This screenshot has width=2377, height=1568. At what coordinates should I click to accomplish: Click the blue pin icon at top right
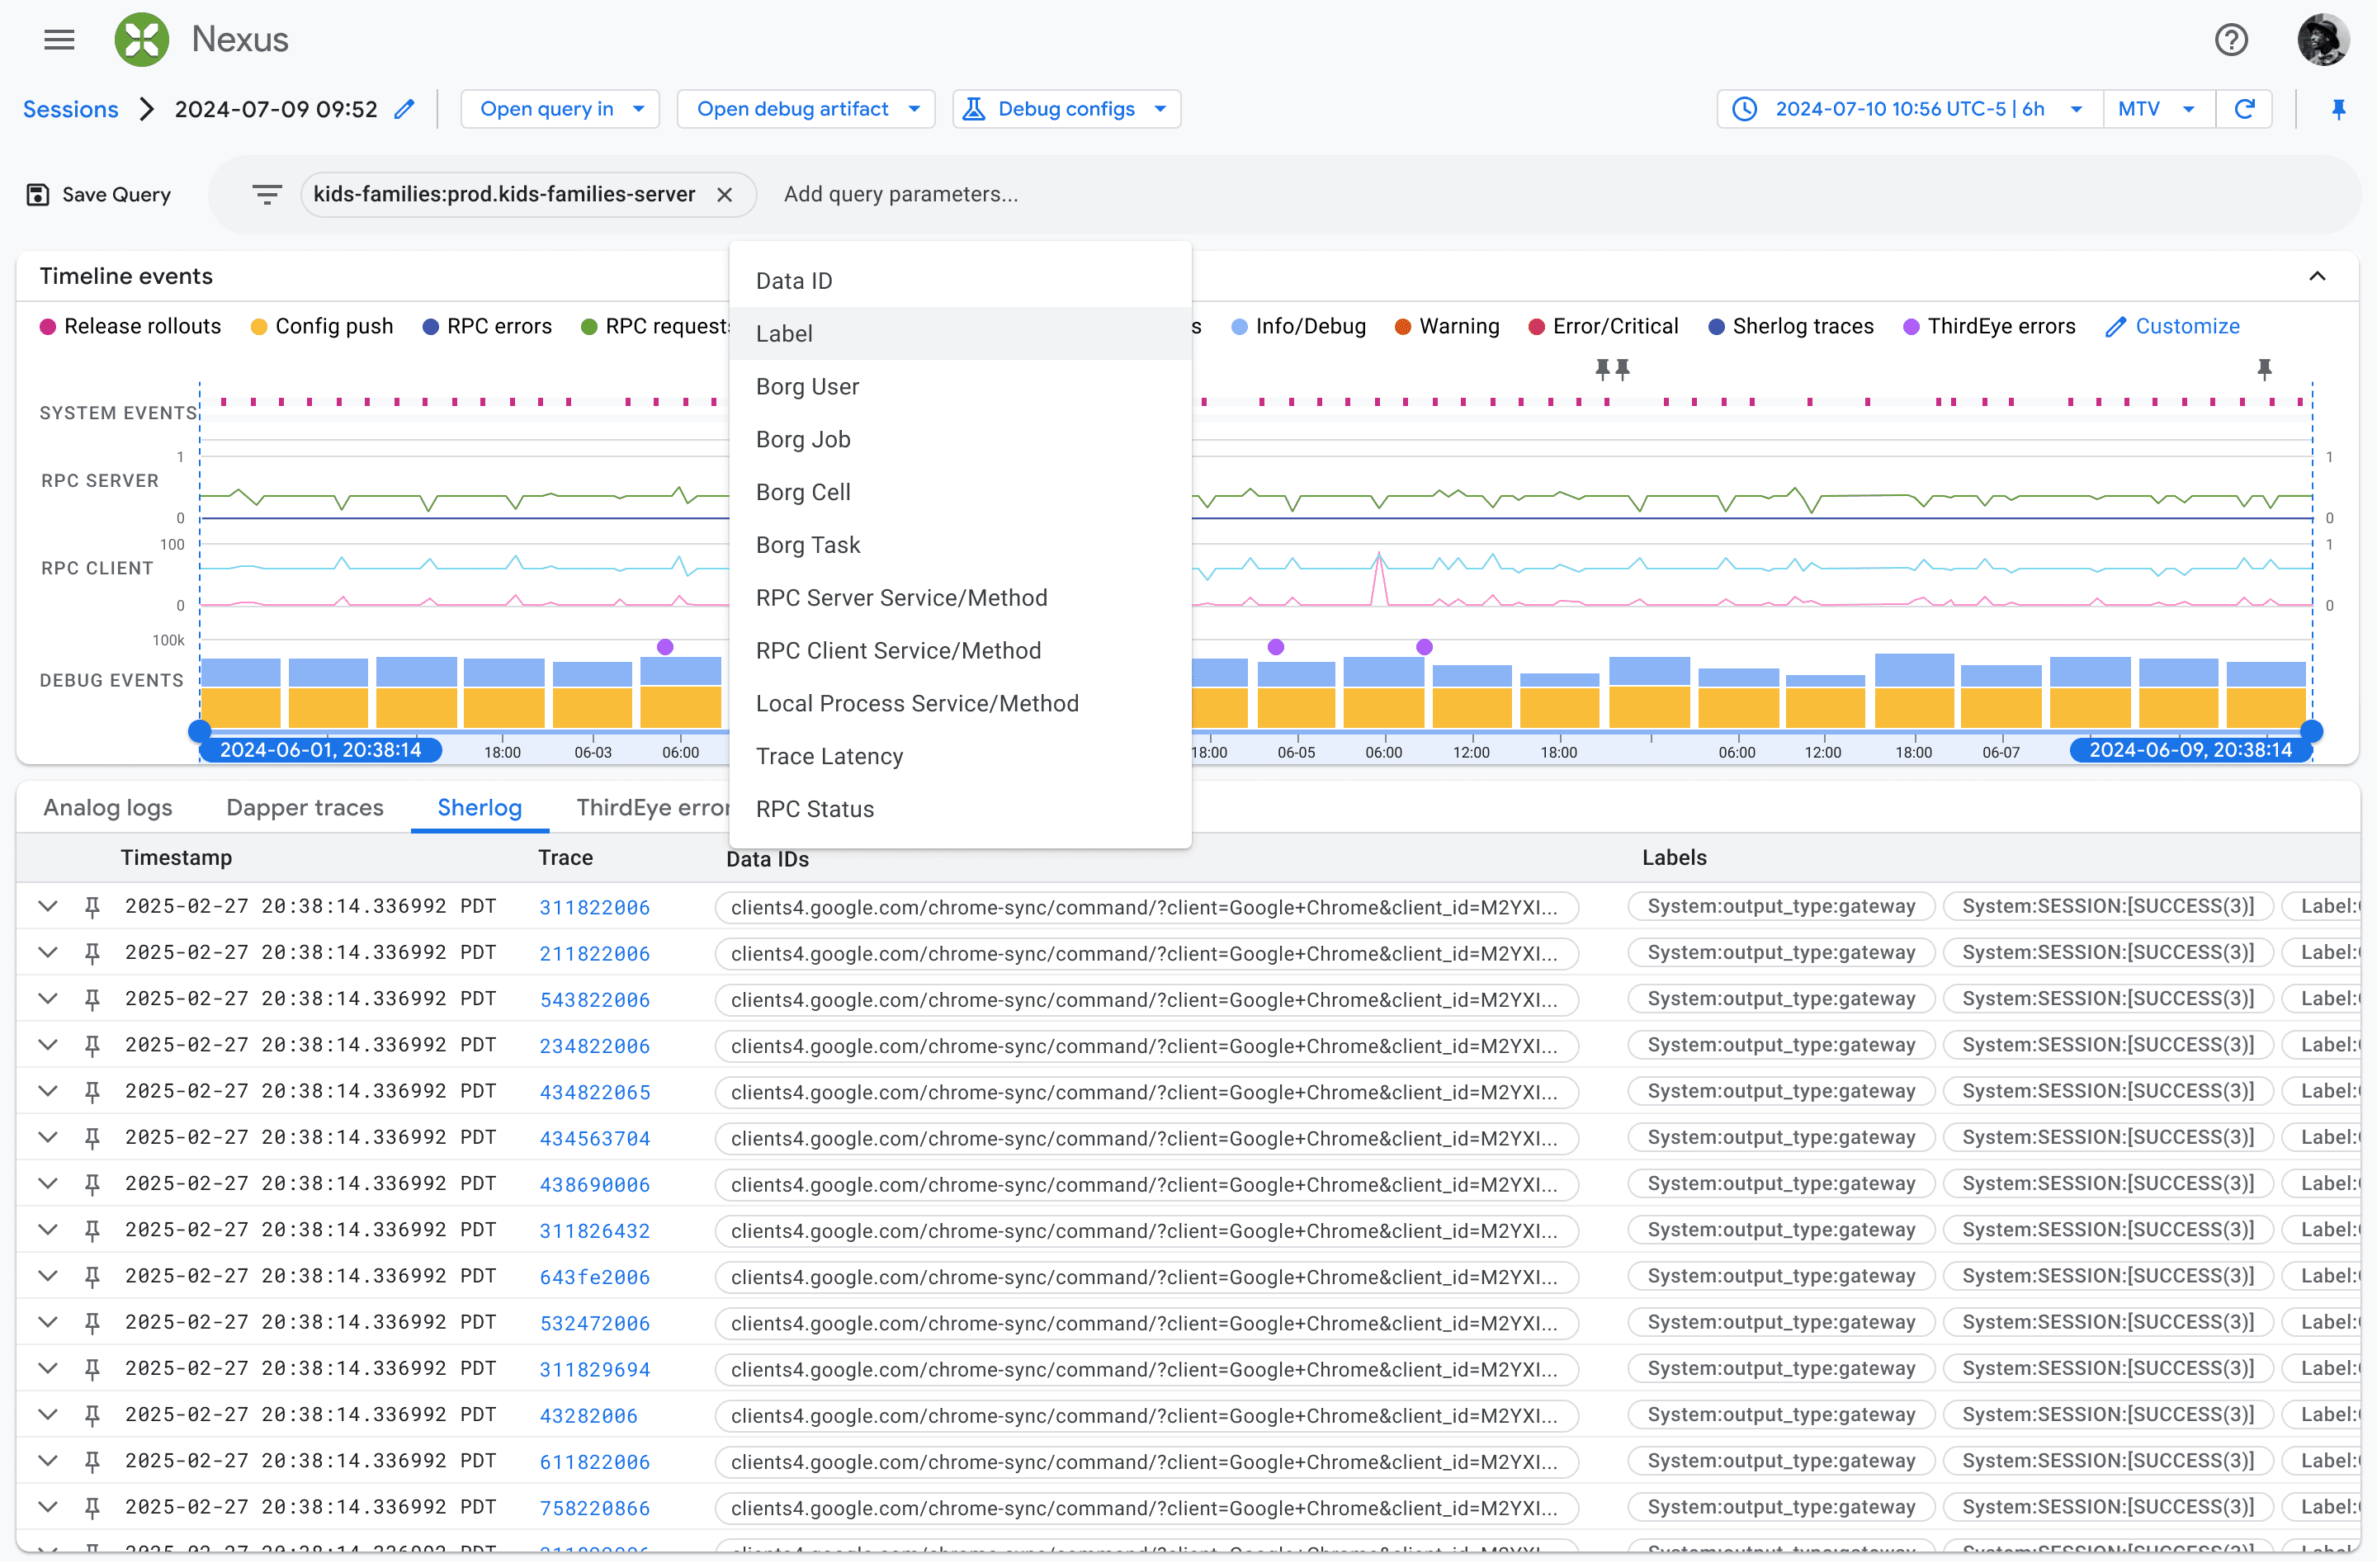pos(2337,109)
